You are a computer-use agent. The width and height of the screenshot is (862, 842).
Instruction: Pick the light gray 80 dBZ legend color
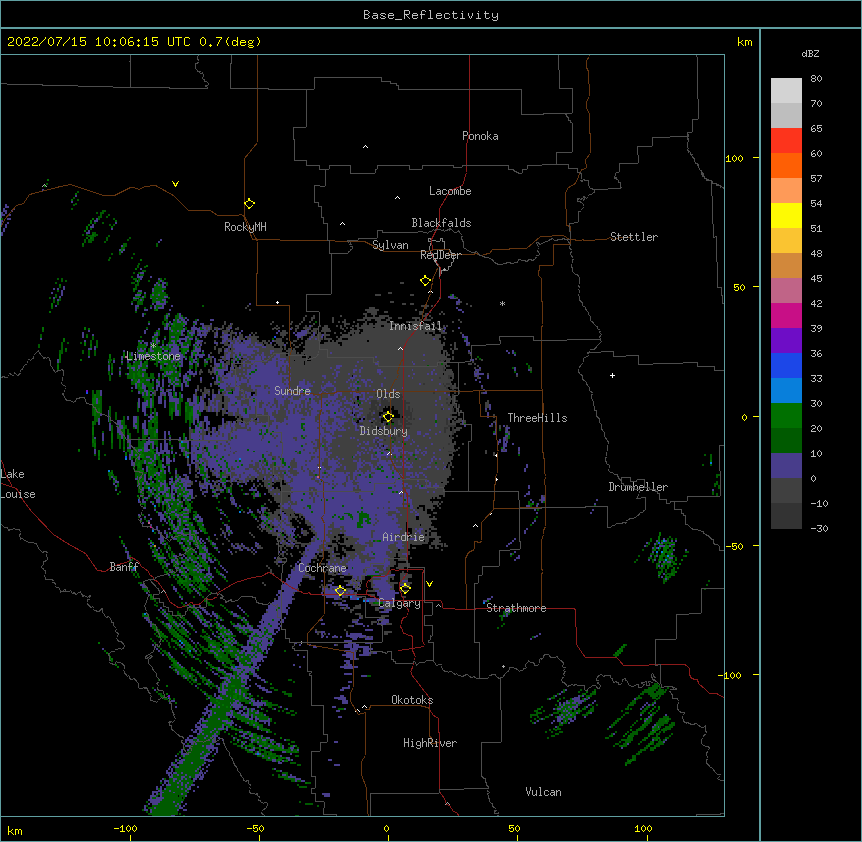tap(786, 91)
